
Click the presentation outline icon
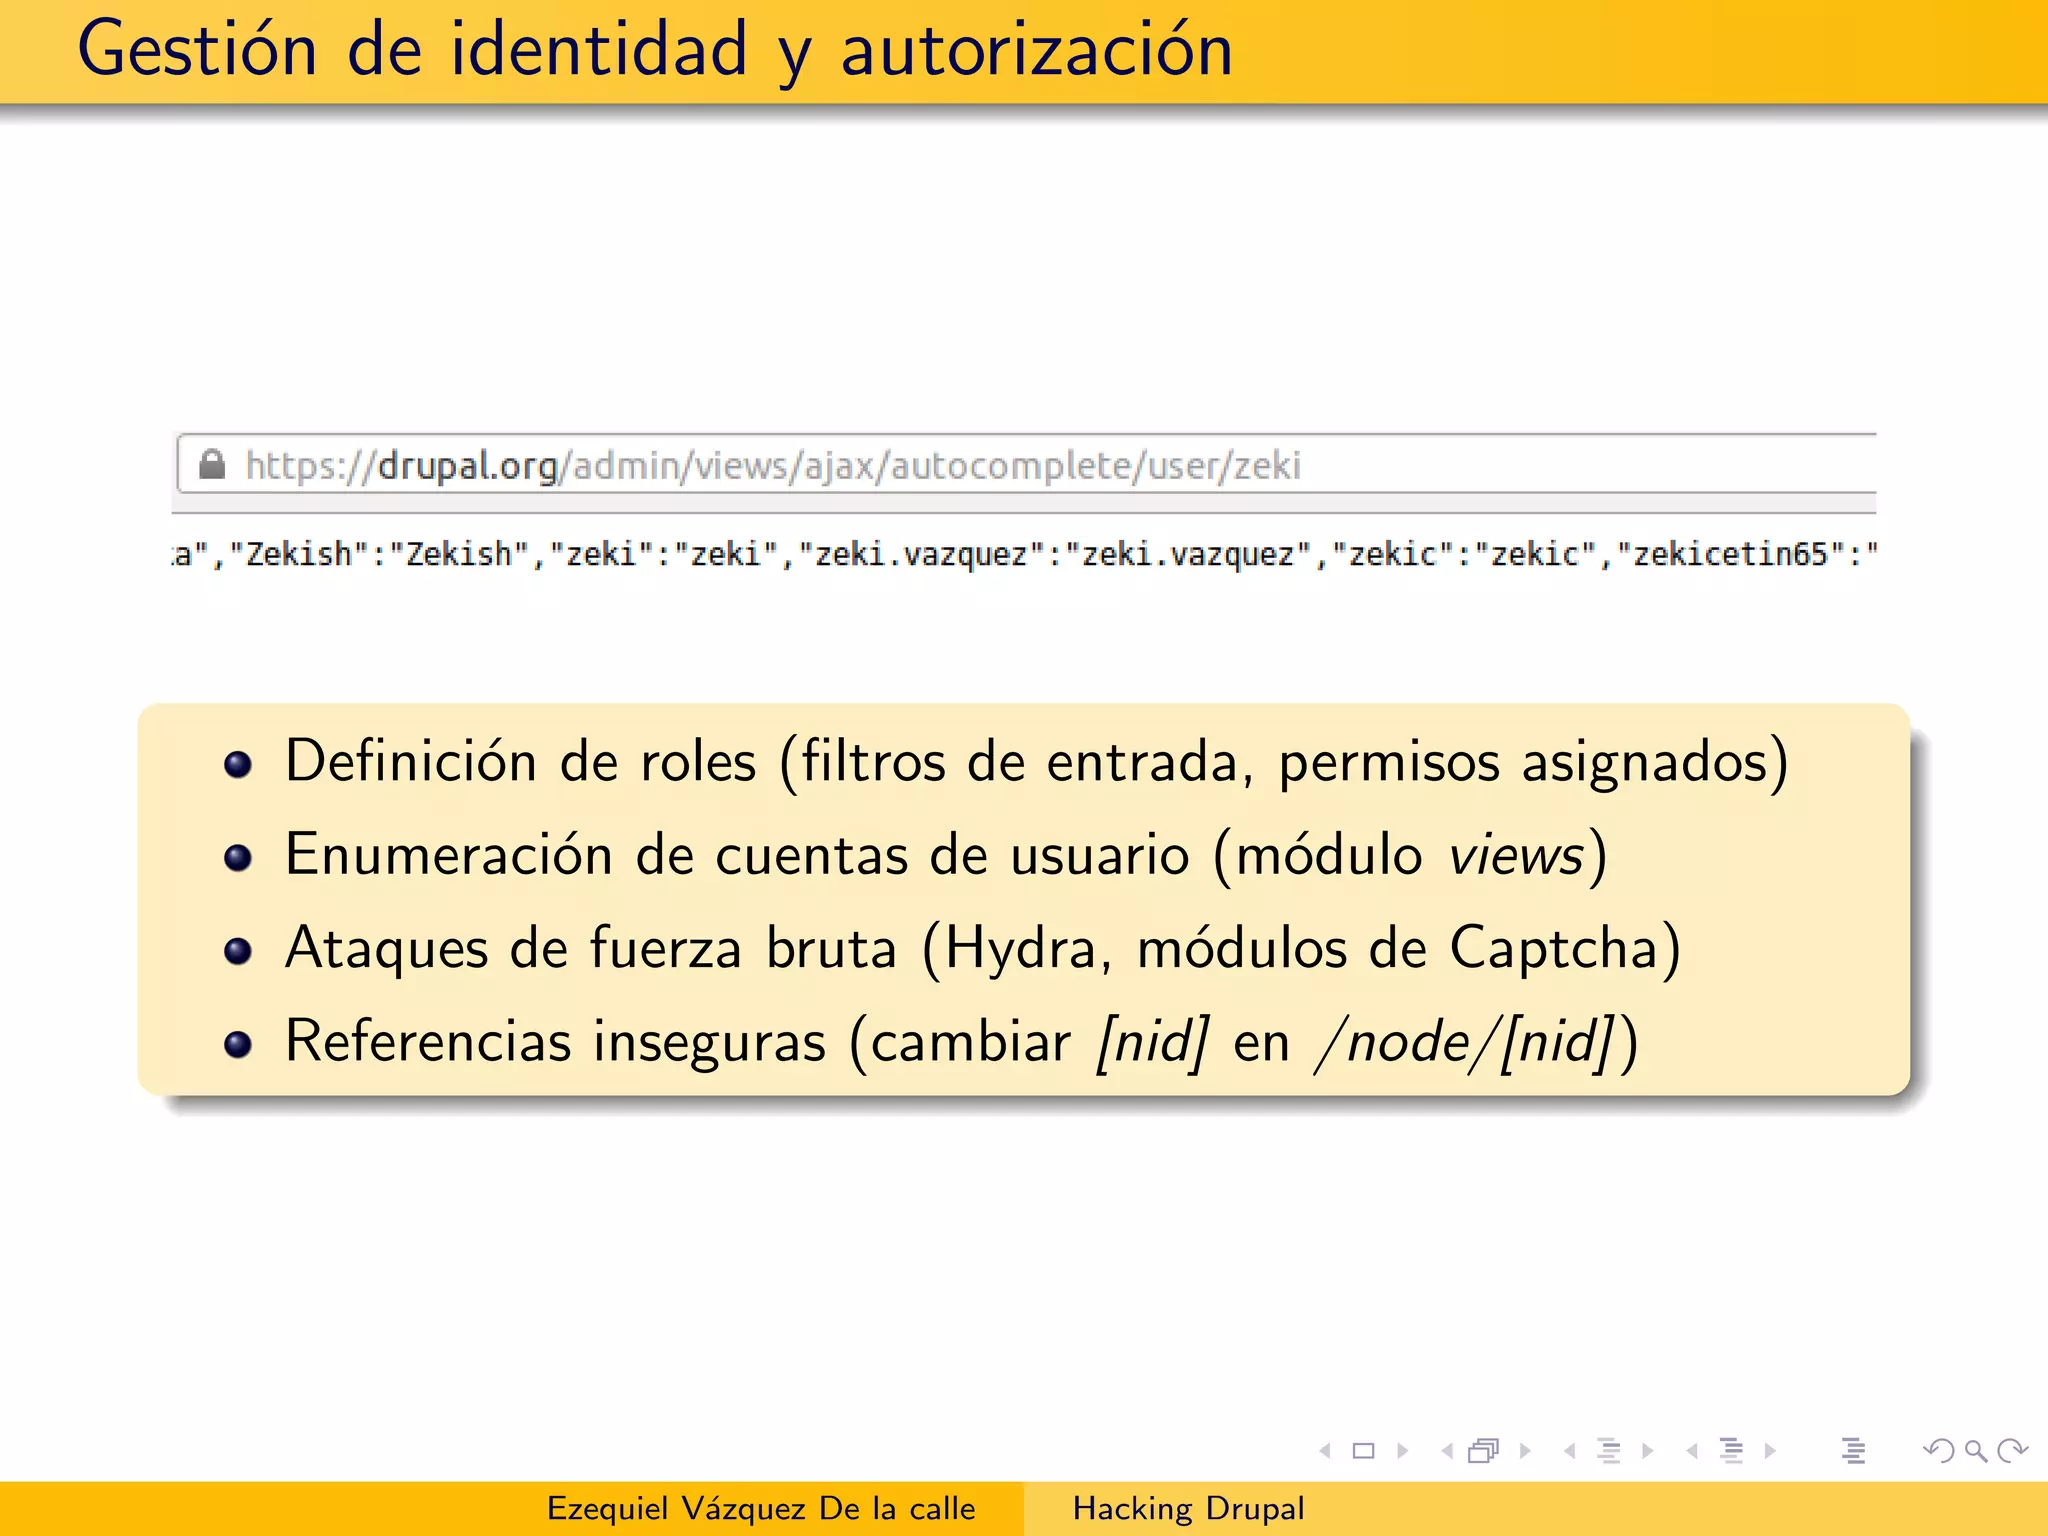click(1854, 1451)
